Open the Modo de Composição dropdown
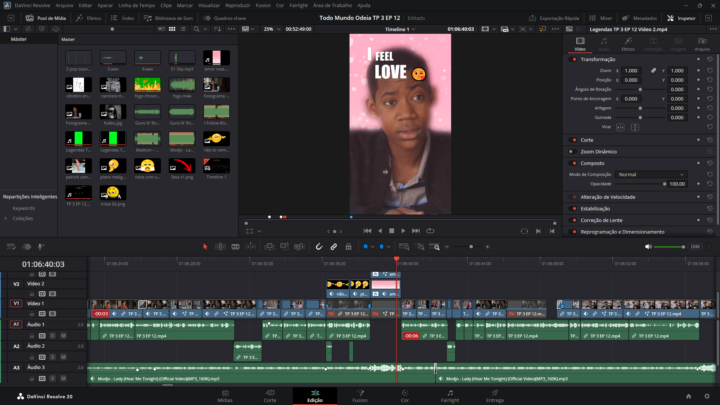This screenshot has width=720, height=405. [650, 174]
